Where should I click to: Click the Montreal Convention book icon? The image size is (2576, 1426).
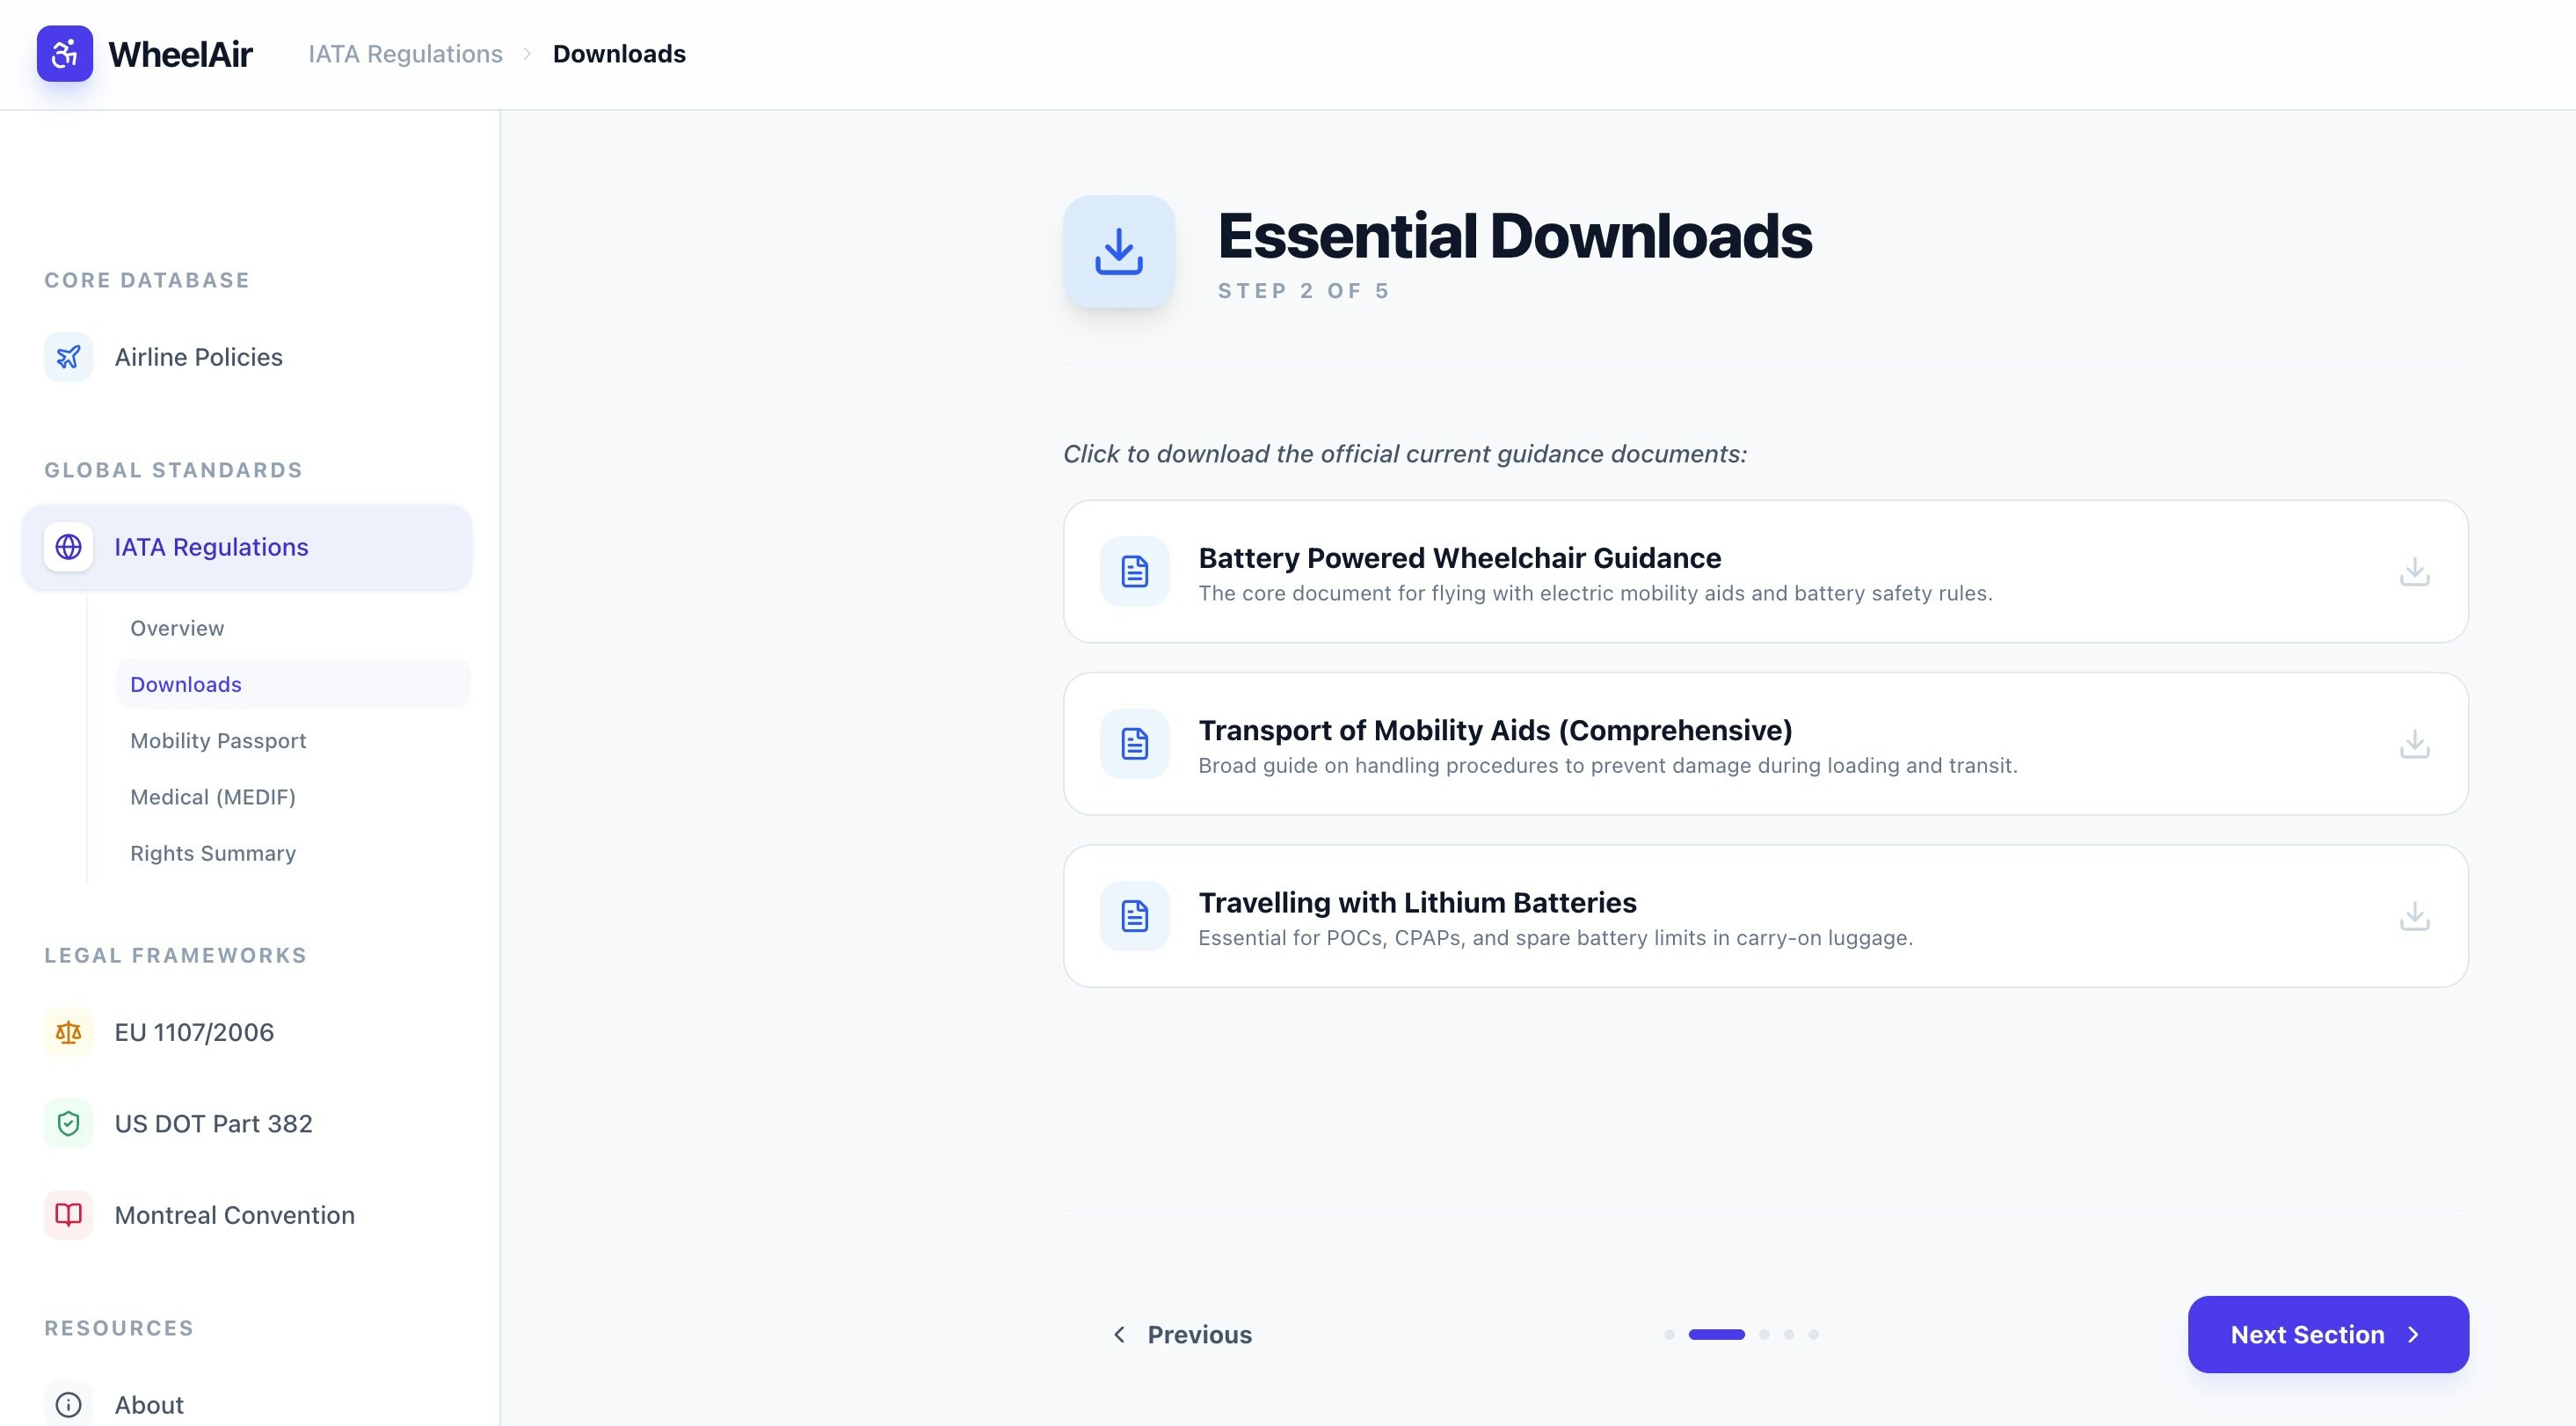68,1215
